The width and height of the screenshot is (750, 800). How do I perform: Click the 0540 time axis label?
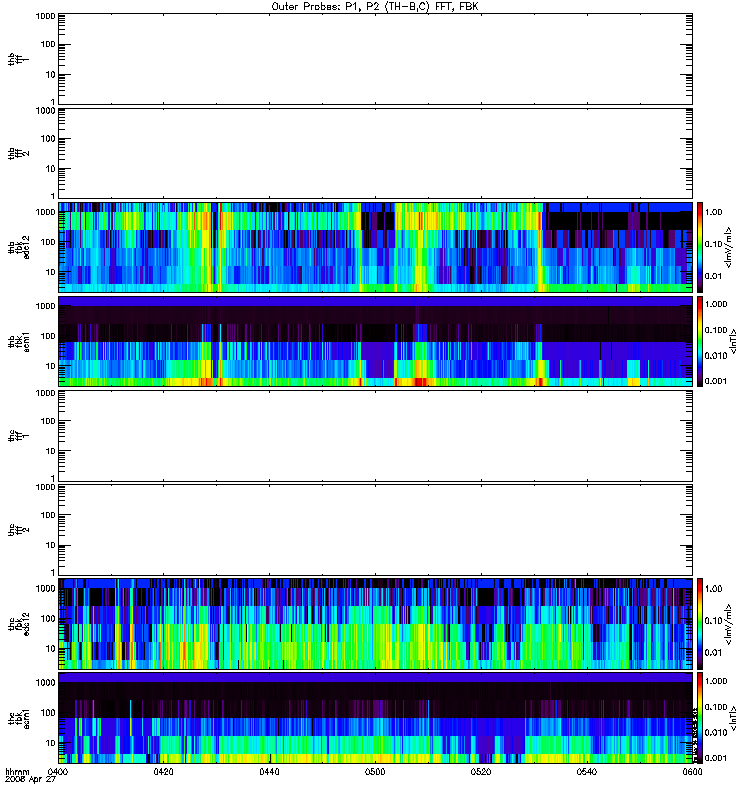(x=587, y=772)
